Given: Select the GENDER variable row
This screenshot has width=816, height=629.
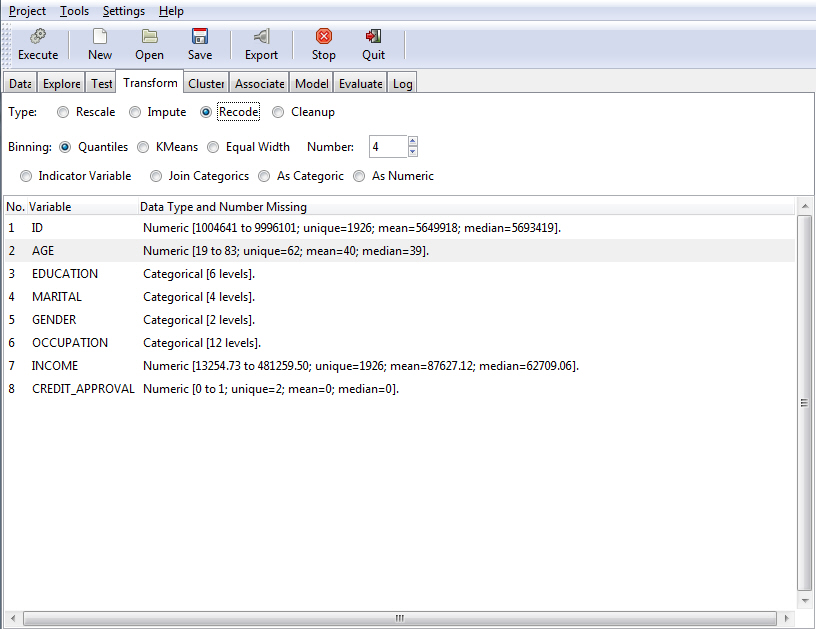Looking at the screenshot, I should (400, 319).
